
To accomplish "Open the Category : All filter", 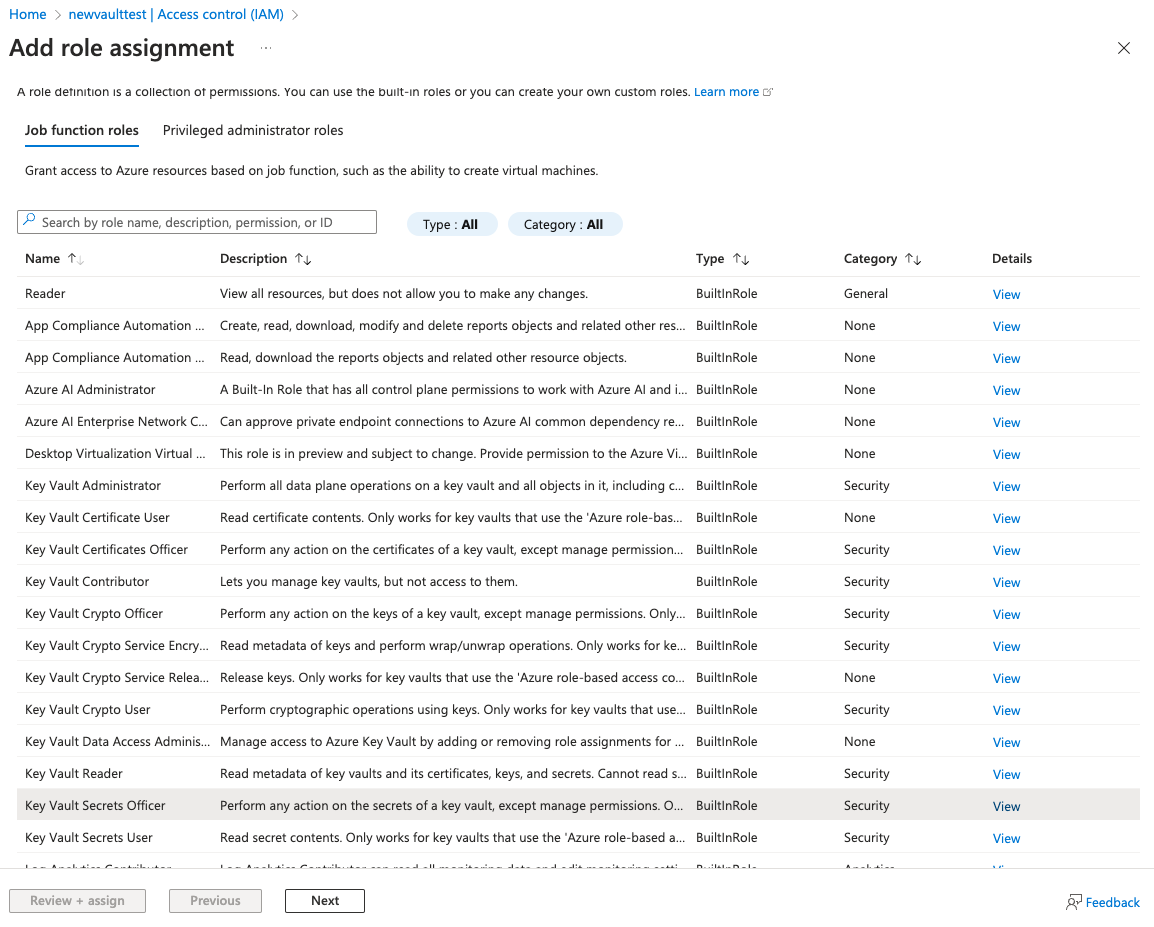I will click(564, 225).
